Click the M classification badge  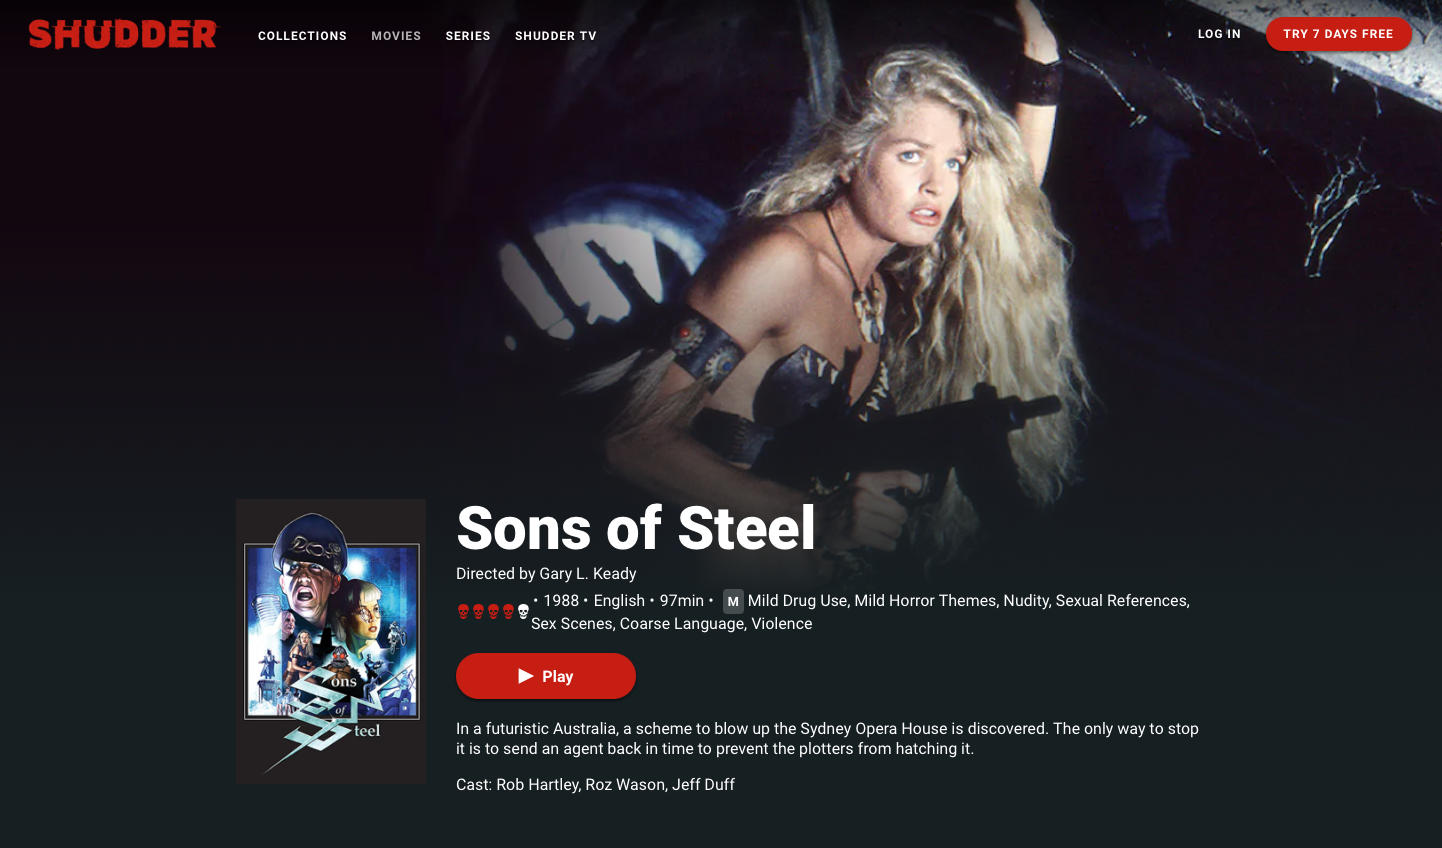coord(733,601)
